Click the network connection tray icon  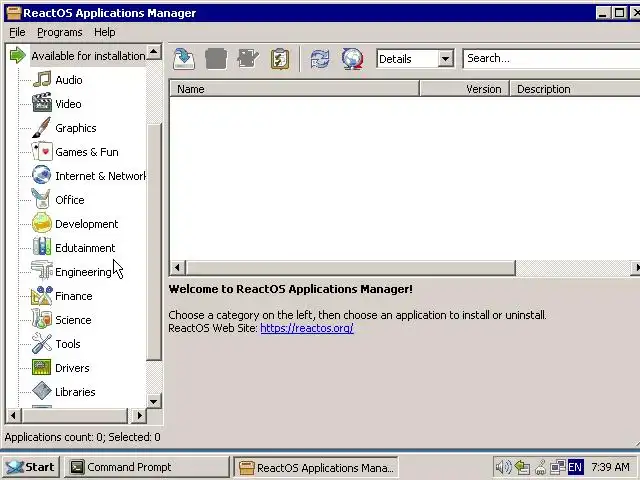(x=558, y=467)
